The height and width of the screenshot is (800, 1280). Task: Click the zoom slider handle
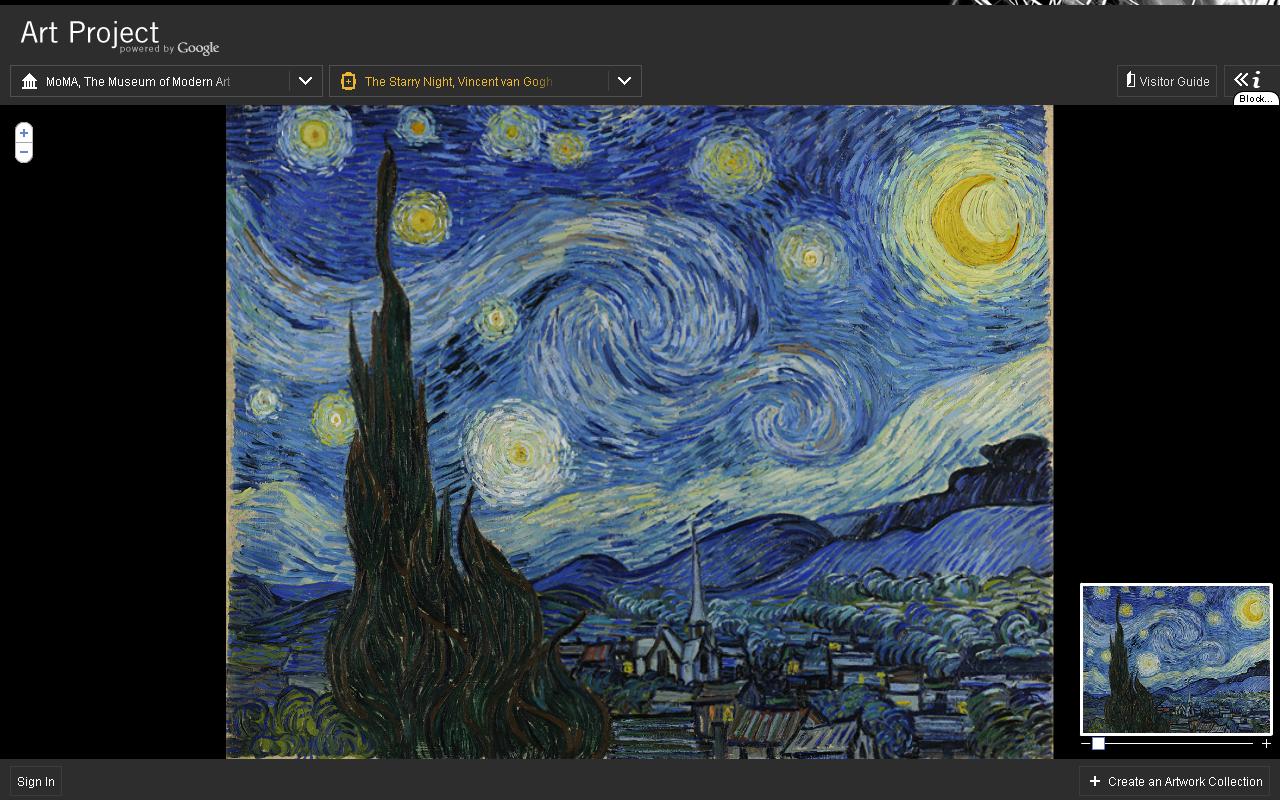(x=1098, y=743)
